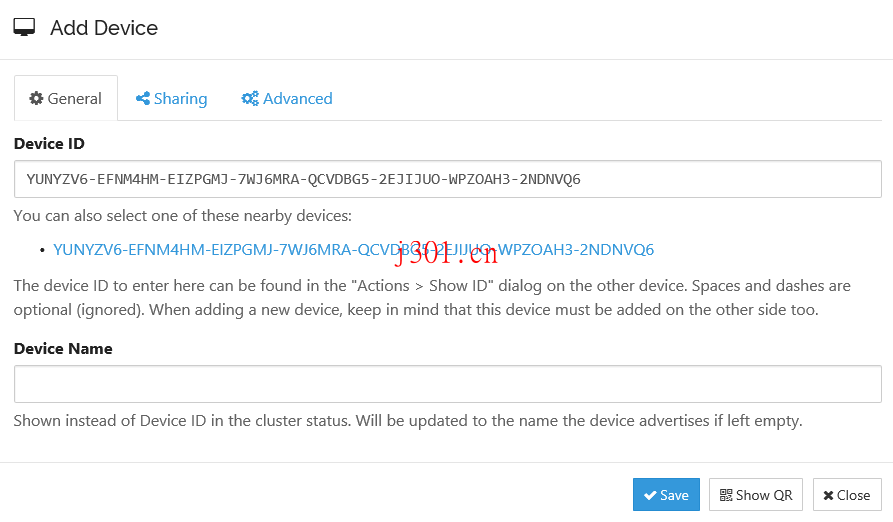Image resolution: width=893 pixels, height=522 pixels.
Task: Click the share icon on Sharing tab
Action: click(x=143, y=98)
